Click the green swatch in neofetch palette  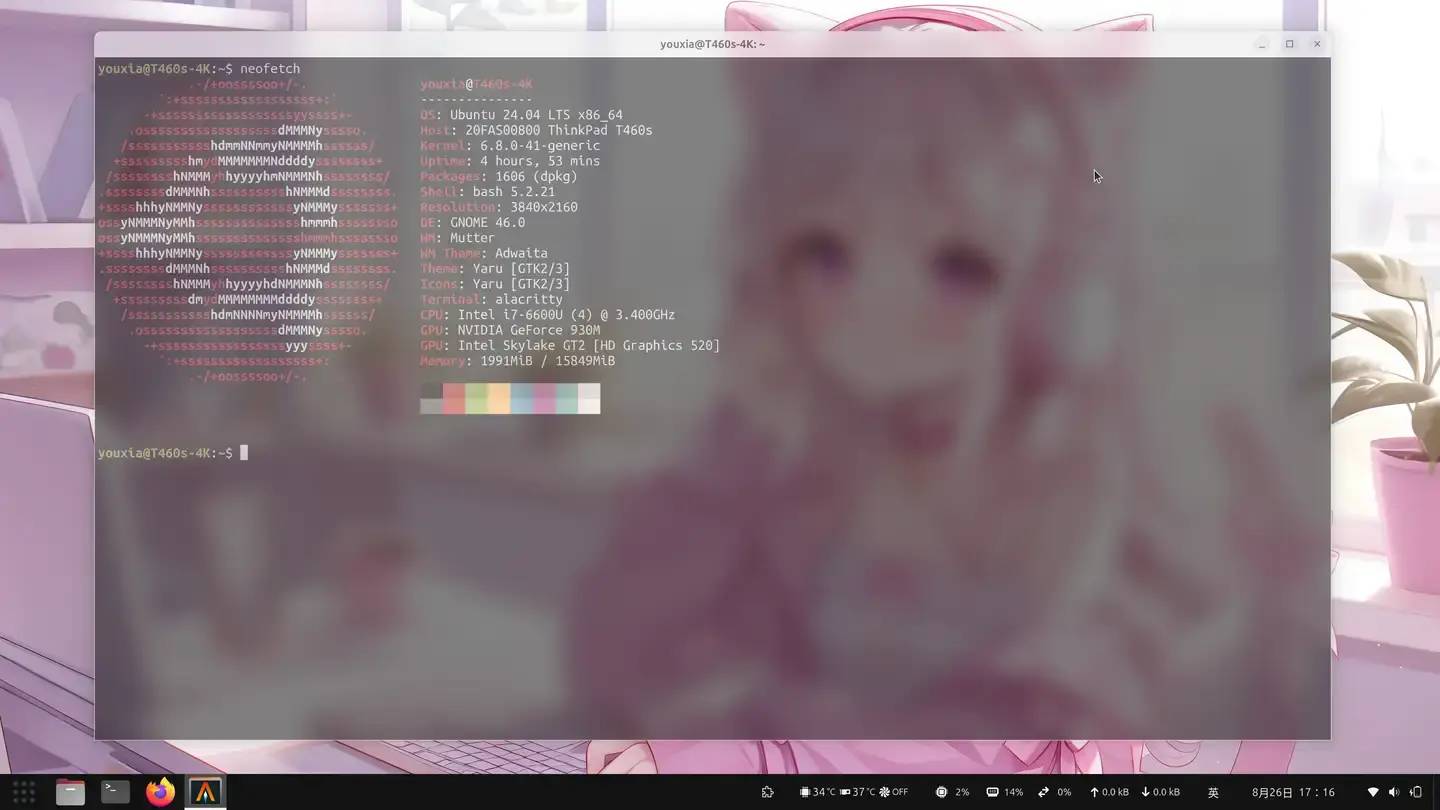click(476, 398)
